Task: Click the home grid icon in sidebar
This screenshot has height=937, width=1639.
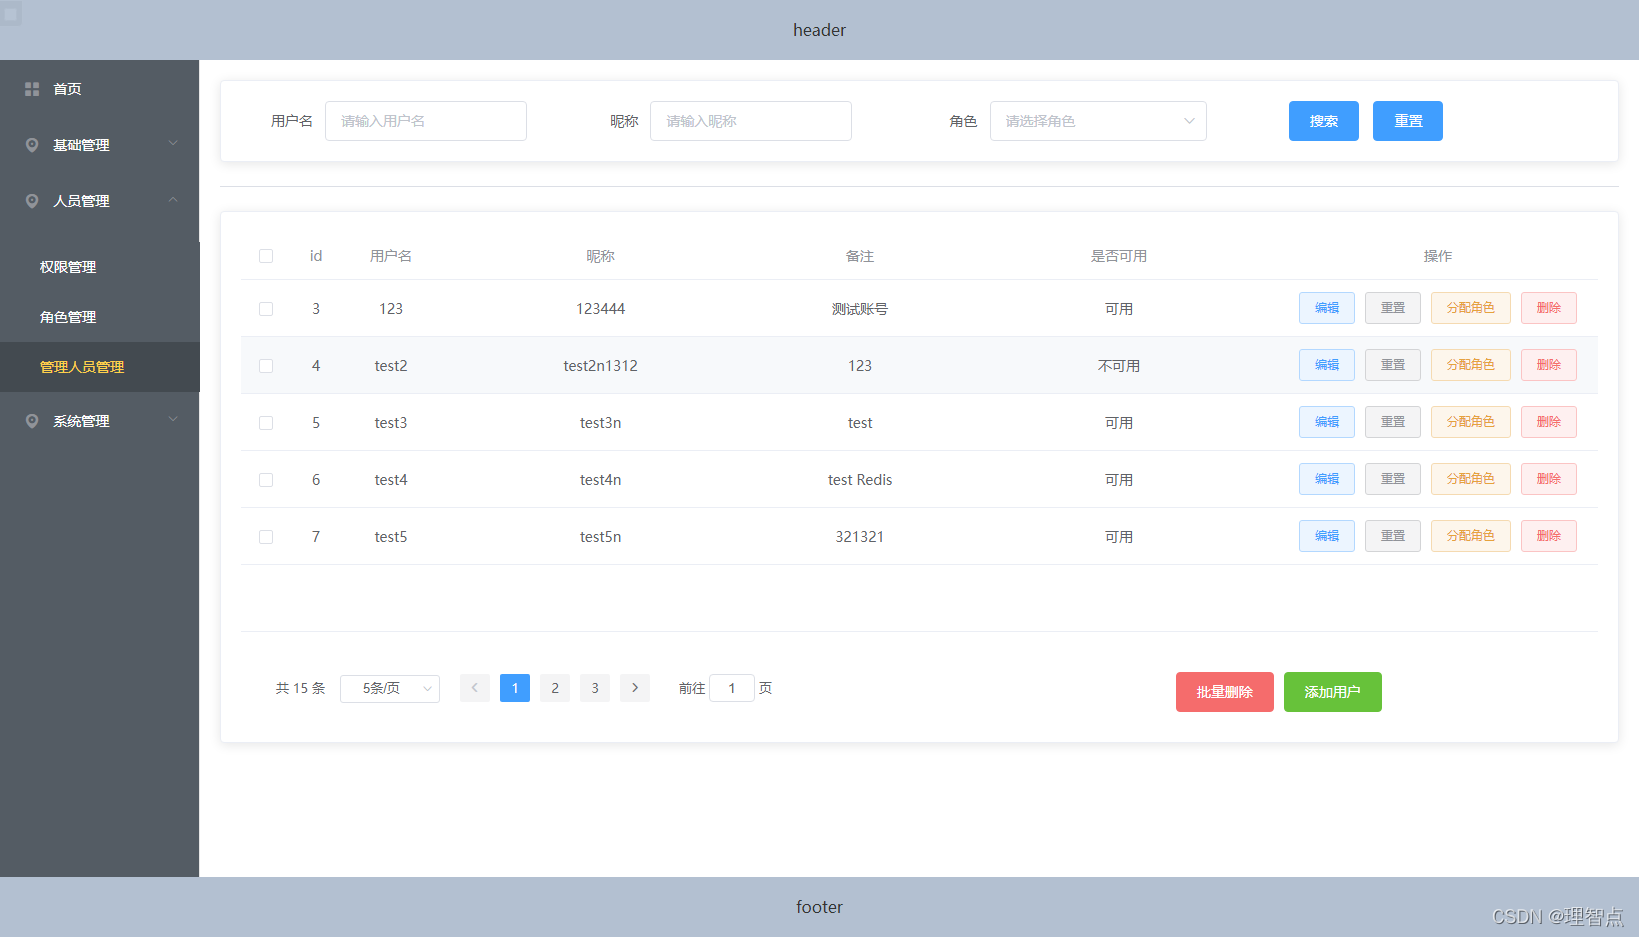Action: pyautogui.click(x=32, y=89)
